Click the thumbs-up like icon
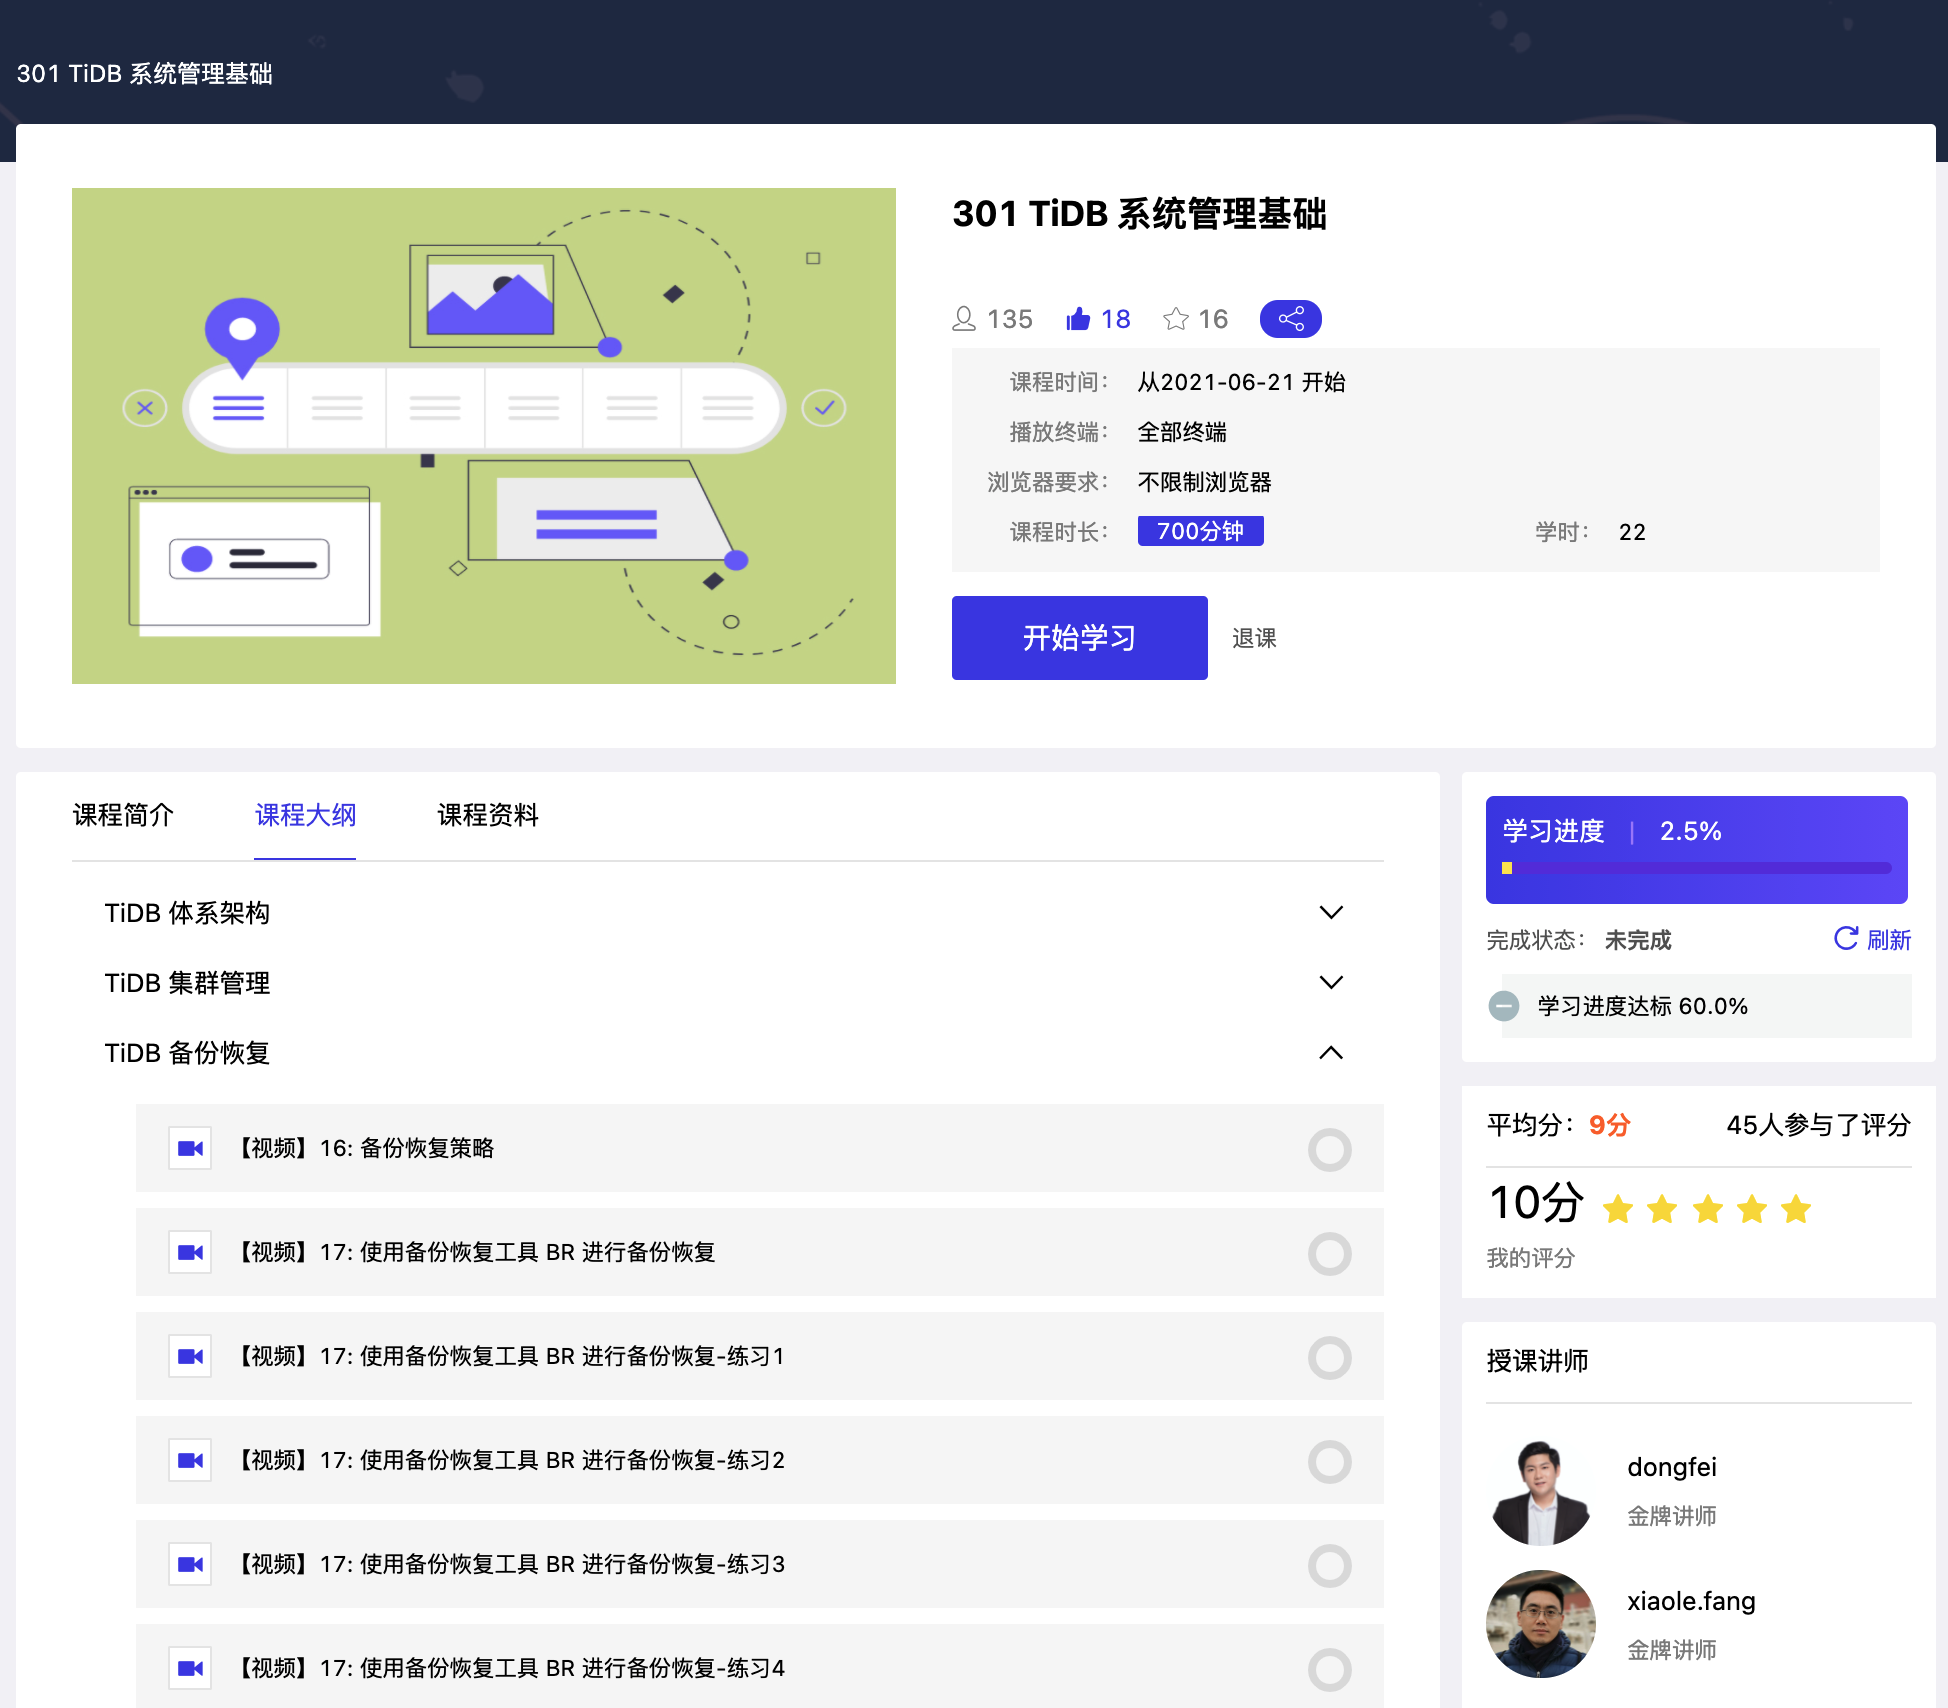The width and height of the screenshot is (1948, 1708). 1078,319
